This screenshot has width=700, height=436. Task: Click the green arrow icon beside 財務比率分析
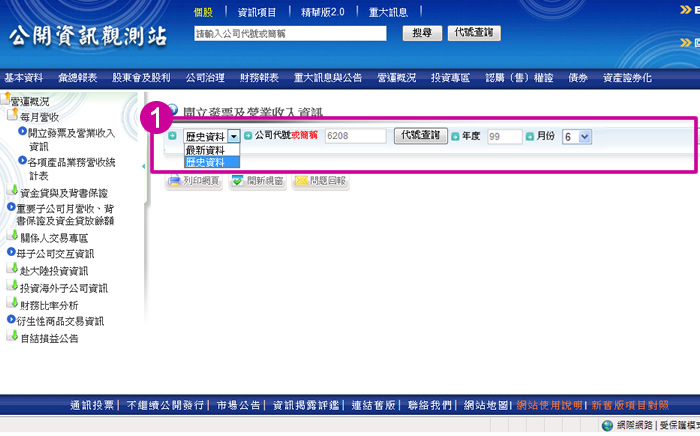[12, 303]
